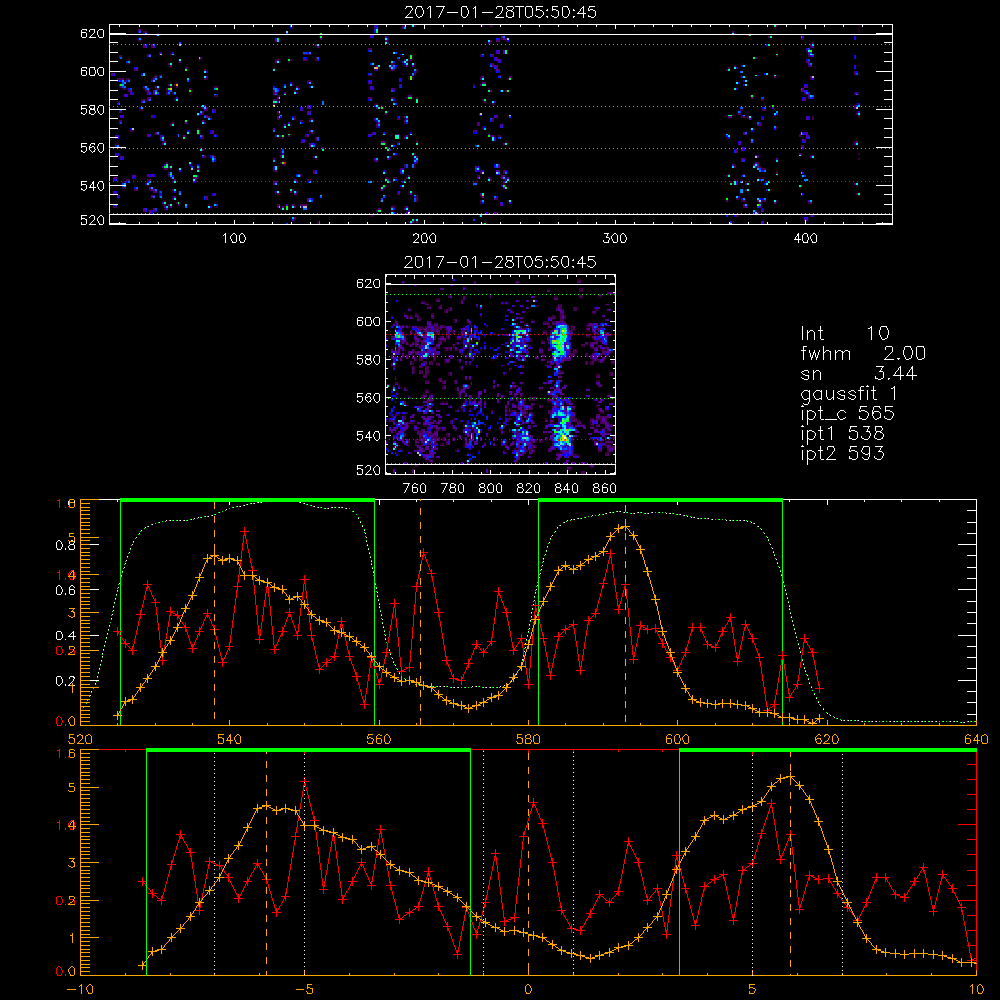Click x-axis label 200 on top plot
The height and width of the screenshot is (1000, 1000).
[424, 239]
